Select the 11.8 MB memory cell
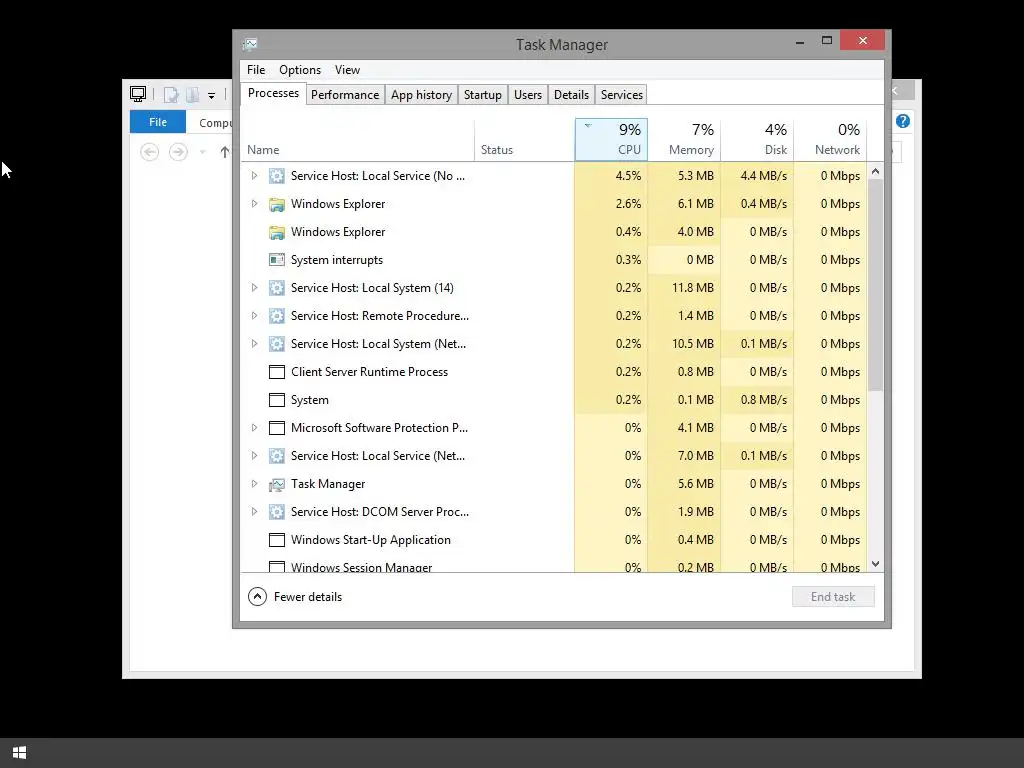The height and width of the screenshot is (768, 1024). (x=684, y=288)
